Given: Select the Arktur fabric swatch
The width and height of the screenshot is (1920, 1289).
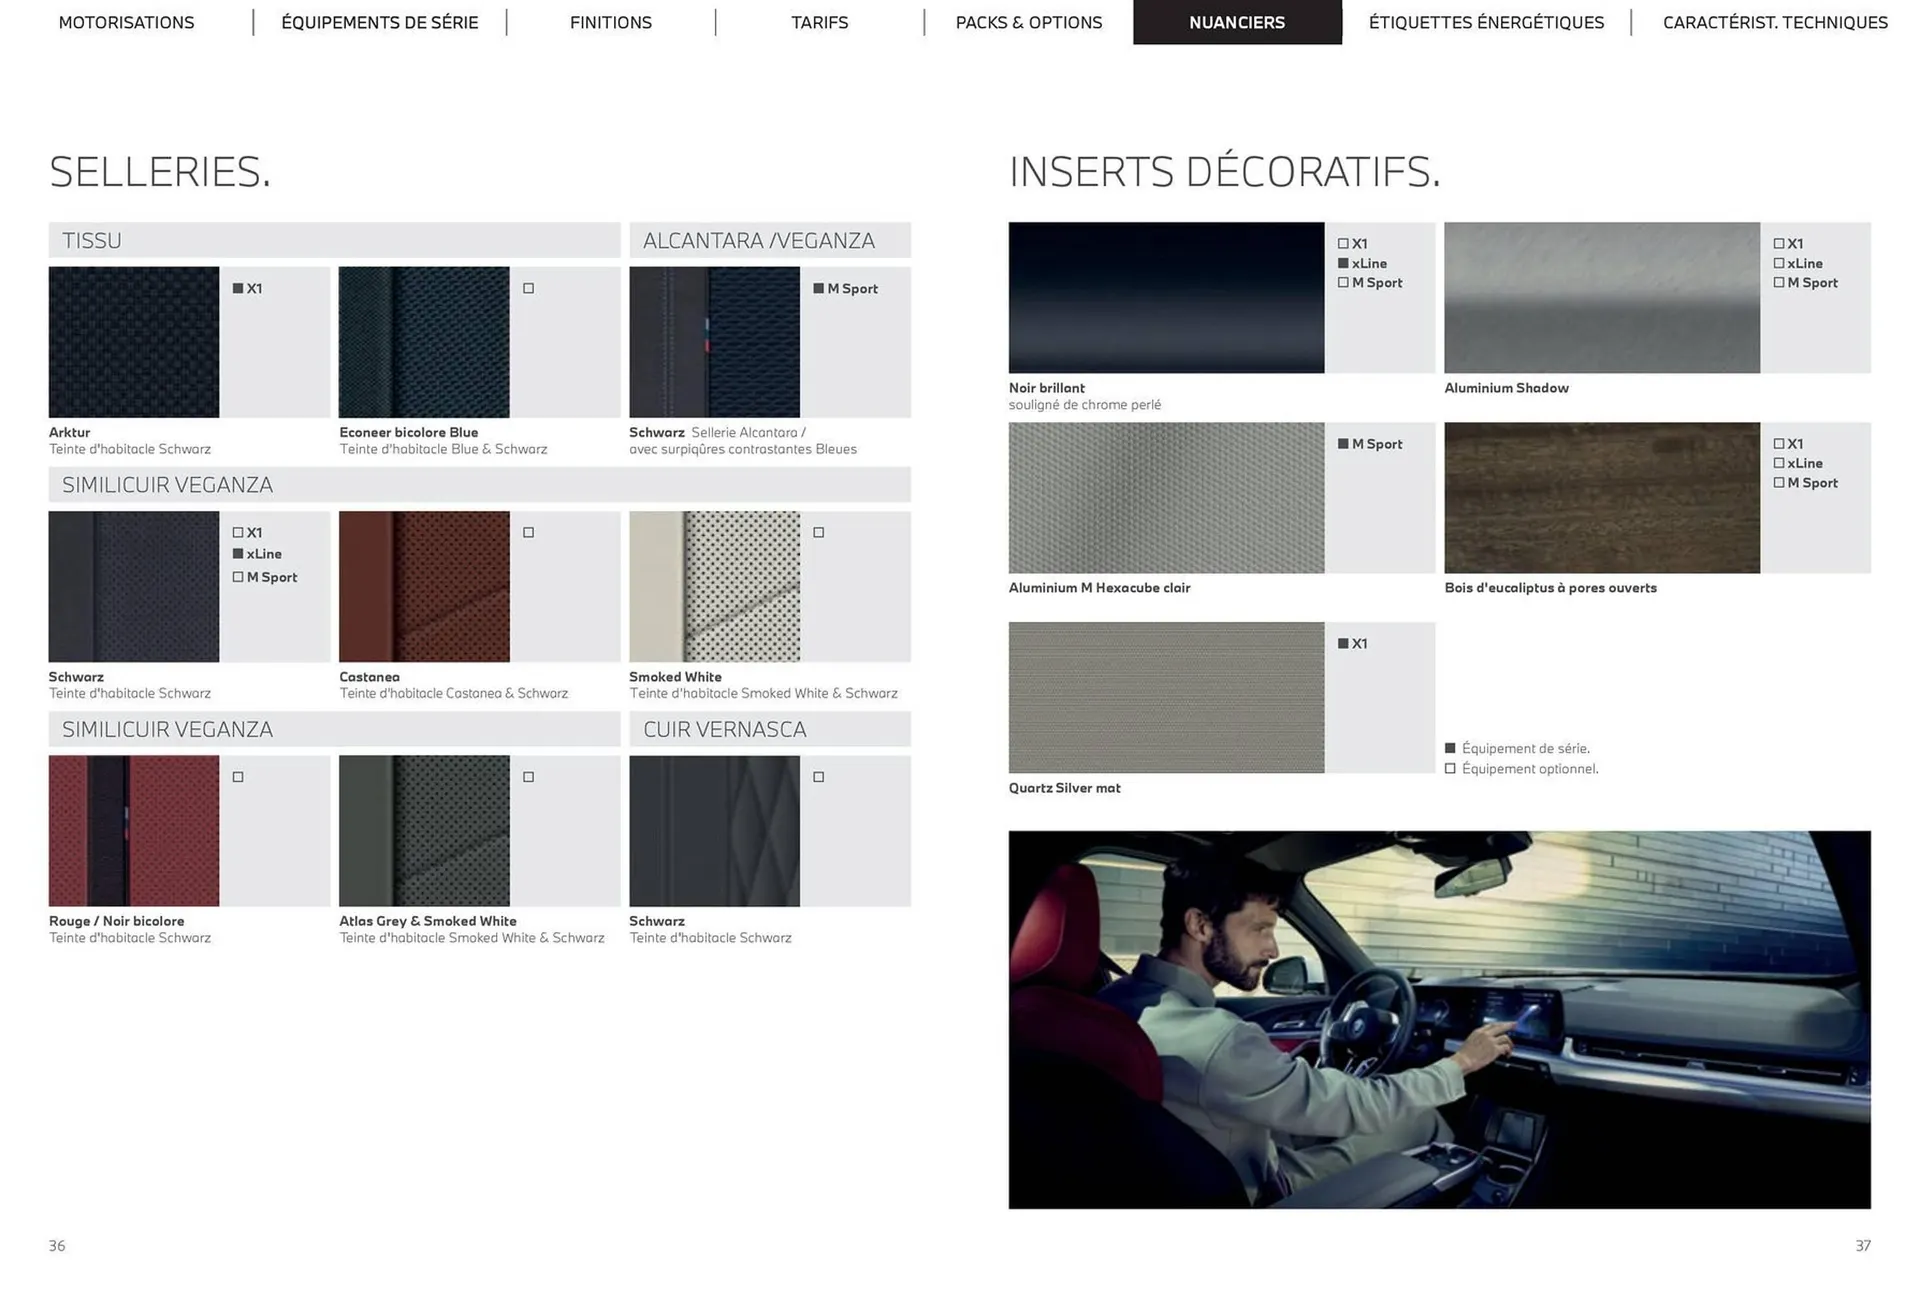Looking at the screenshot, I should (x=133, y=340).
